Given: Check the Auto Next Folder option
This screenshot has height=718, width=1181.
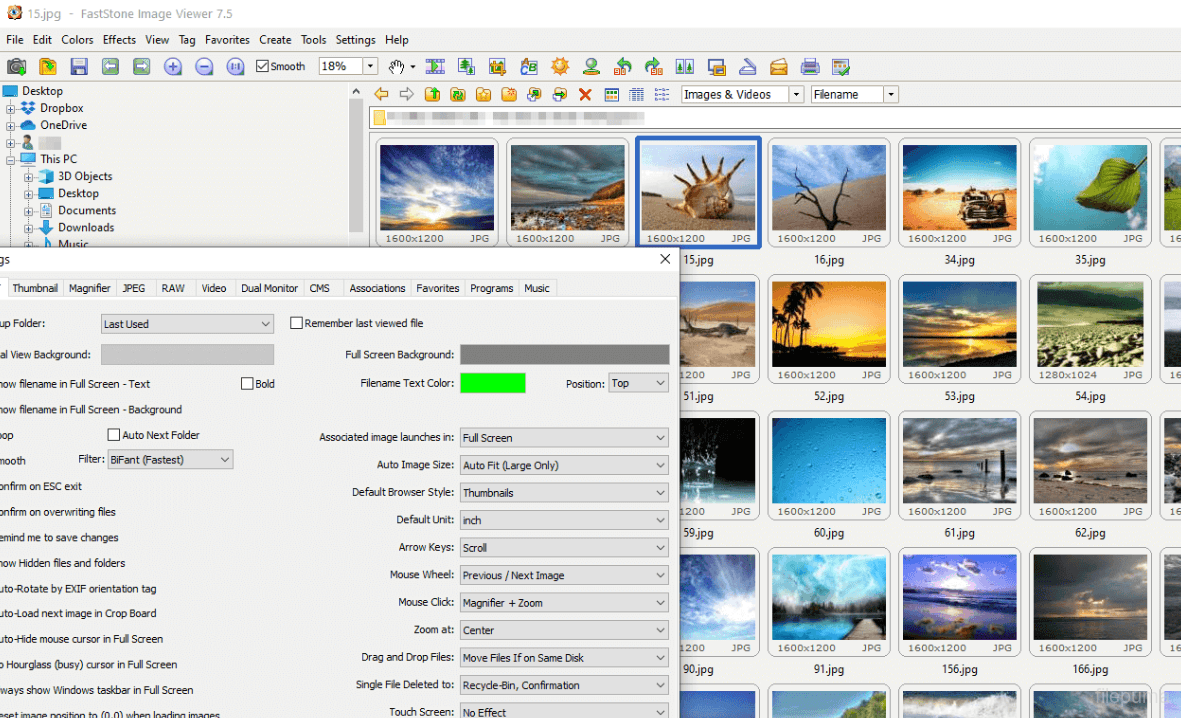Looking at the screenshot, I should pos(114,435).
